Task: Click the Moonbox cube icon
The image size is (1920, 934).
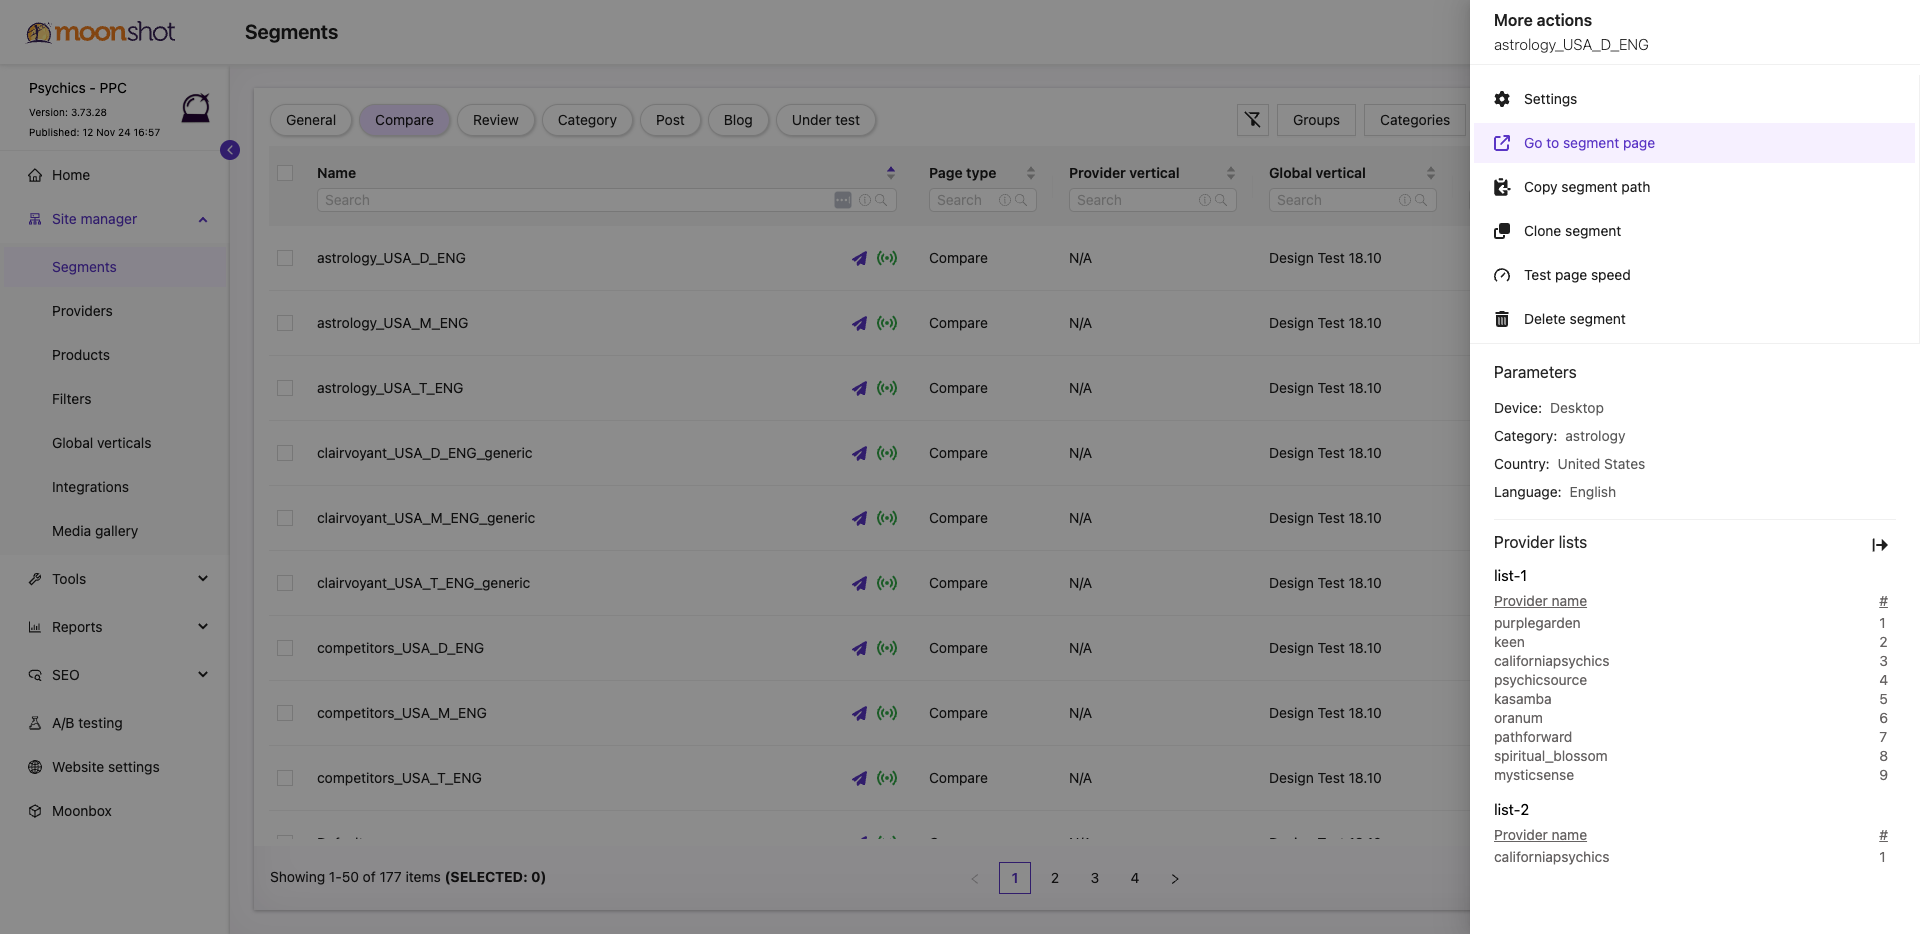Action: click(x=35, y=811)
